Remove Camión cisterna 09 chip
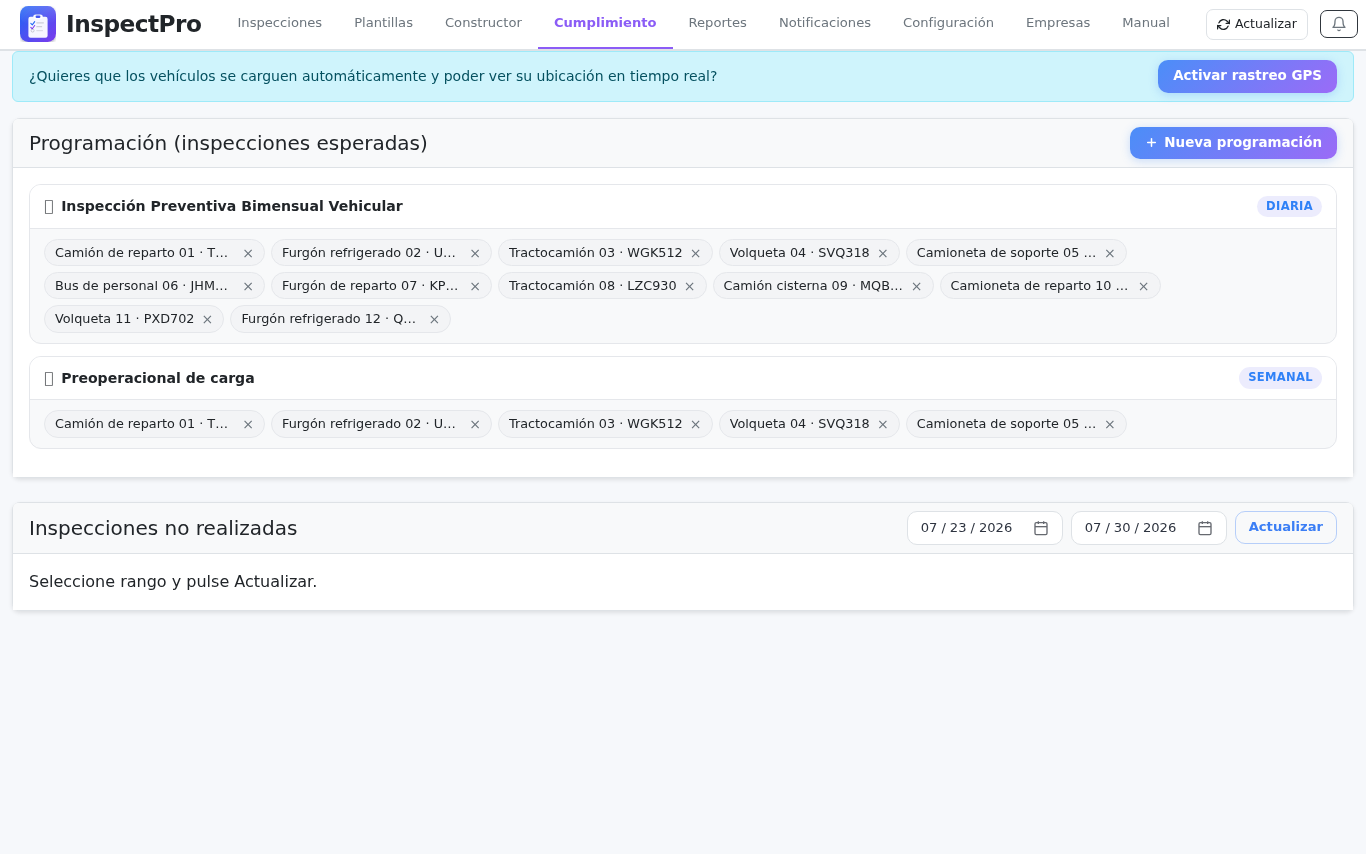This screenshot has width=1366, height=854. click(917, 286)
